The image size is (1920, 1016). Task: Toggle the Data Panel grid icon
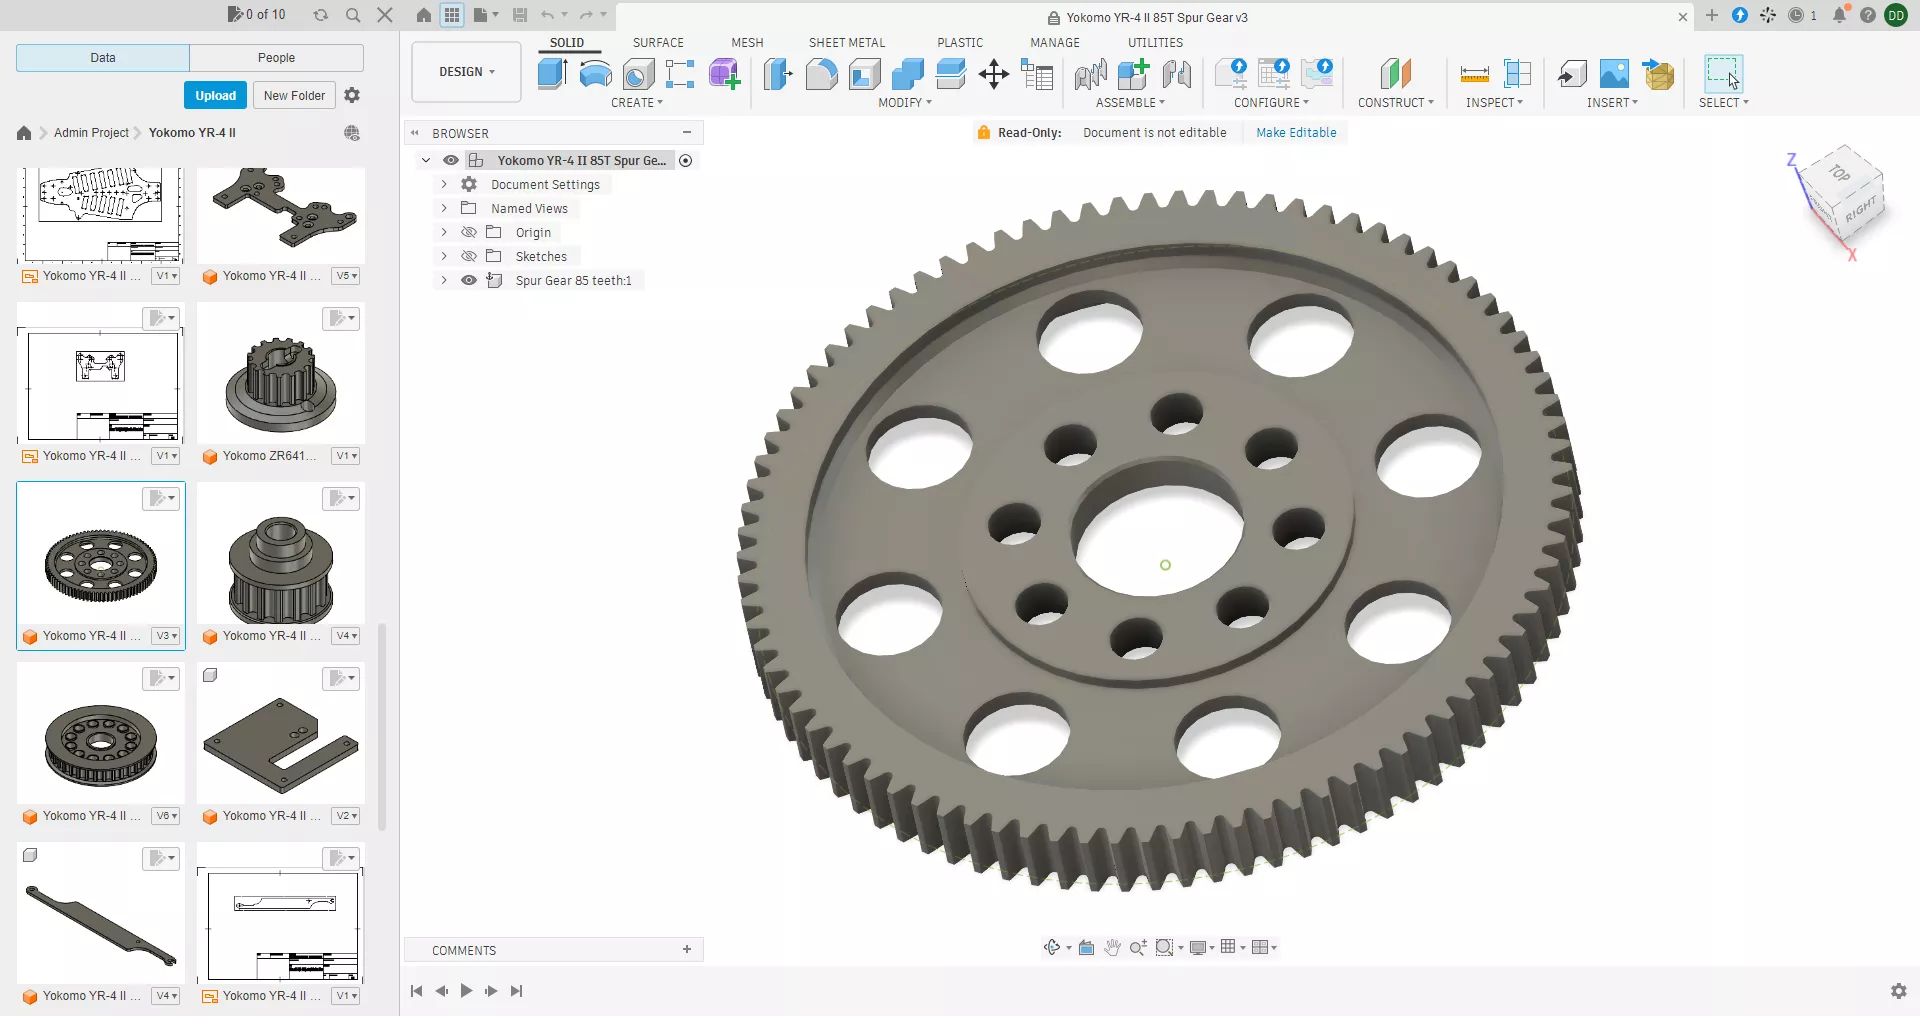click(452, 15)
